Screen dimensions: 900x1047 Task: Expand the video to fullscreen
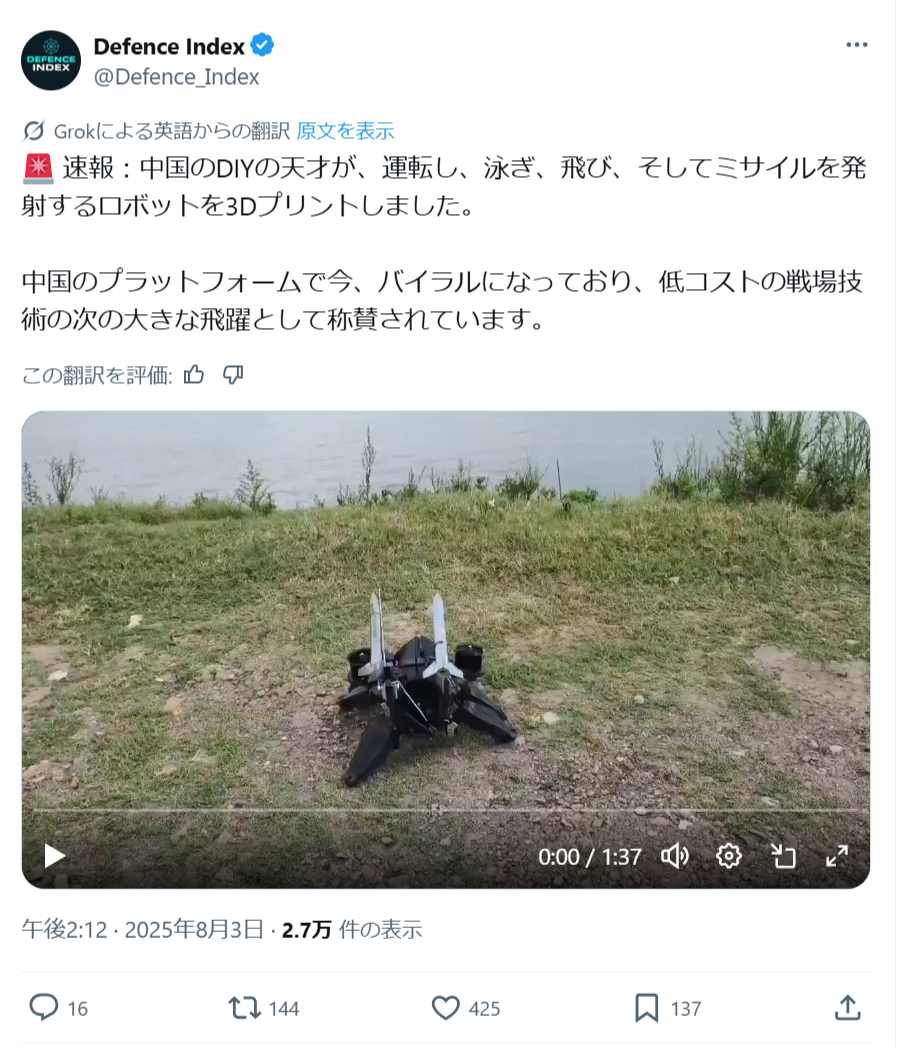tap(837, 856)
